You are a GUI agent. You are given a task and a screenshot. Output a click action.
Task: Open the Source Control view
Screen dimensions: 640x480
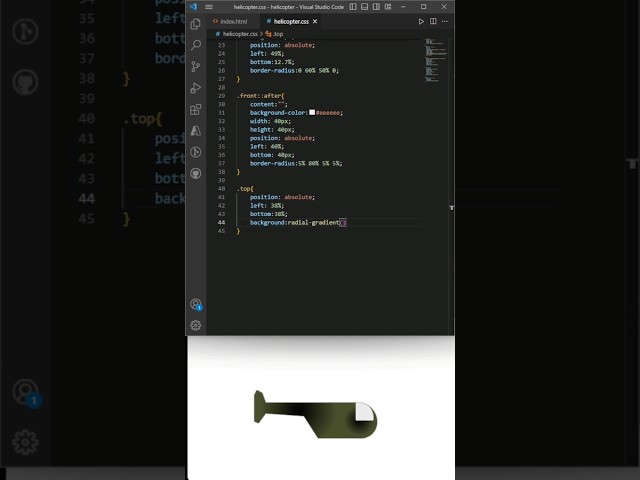click(x=196, y=66)
